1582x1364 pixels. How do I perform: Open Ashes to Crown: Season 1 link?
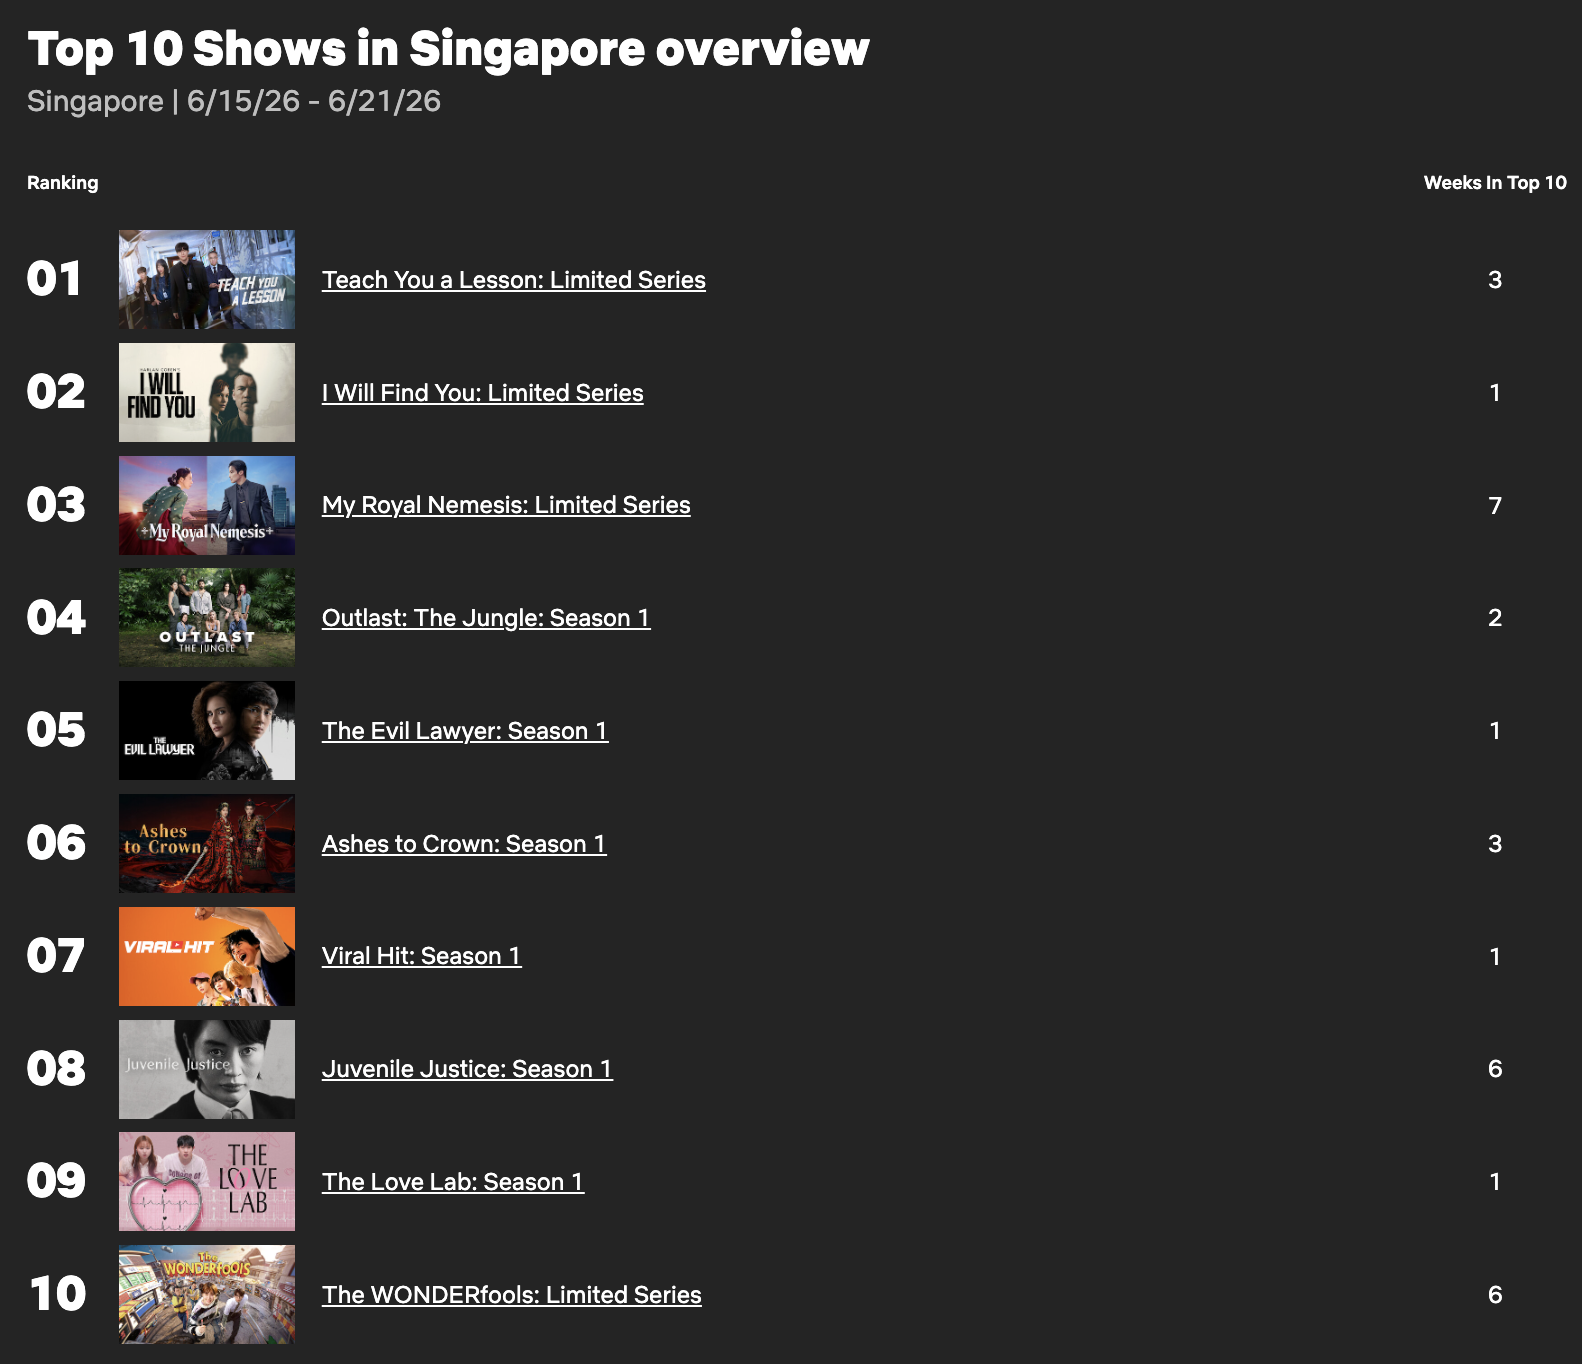point(464,844)
